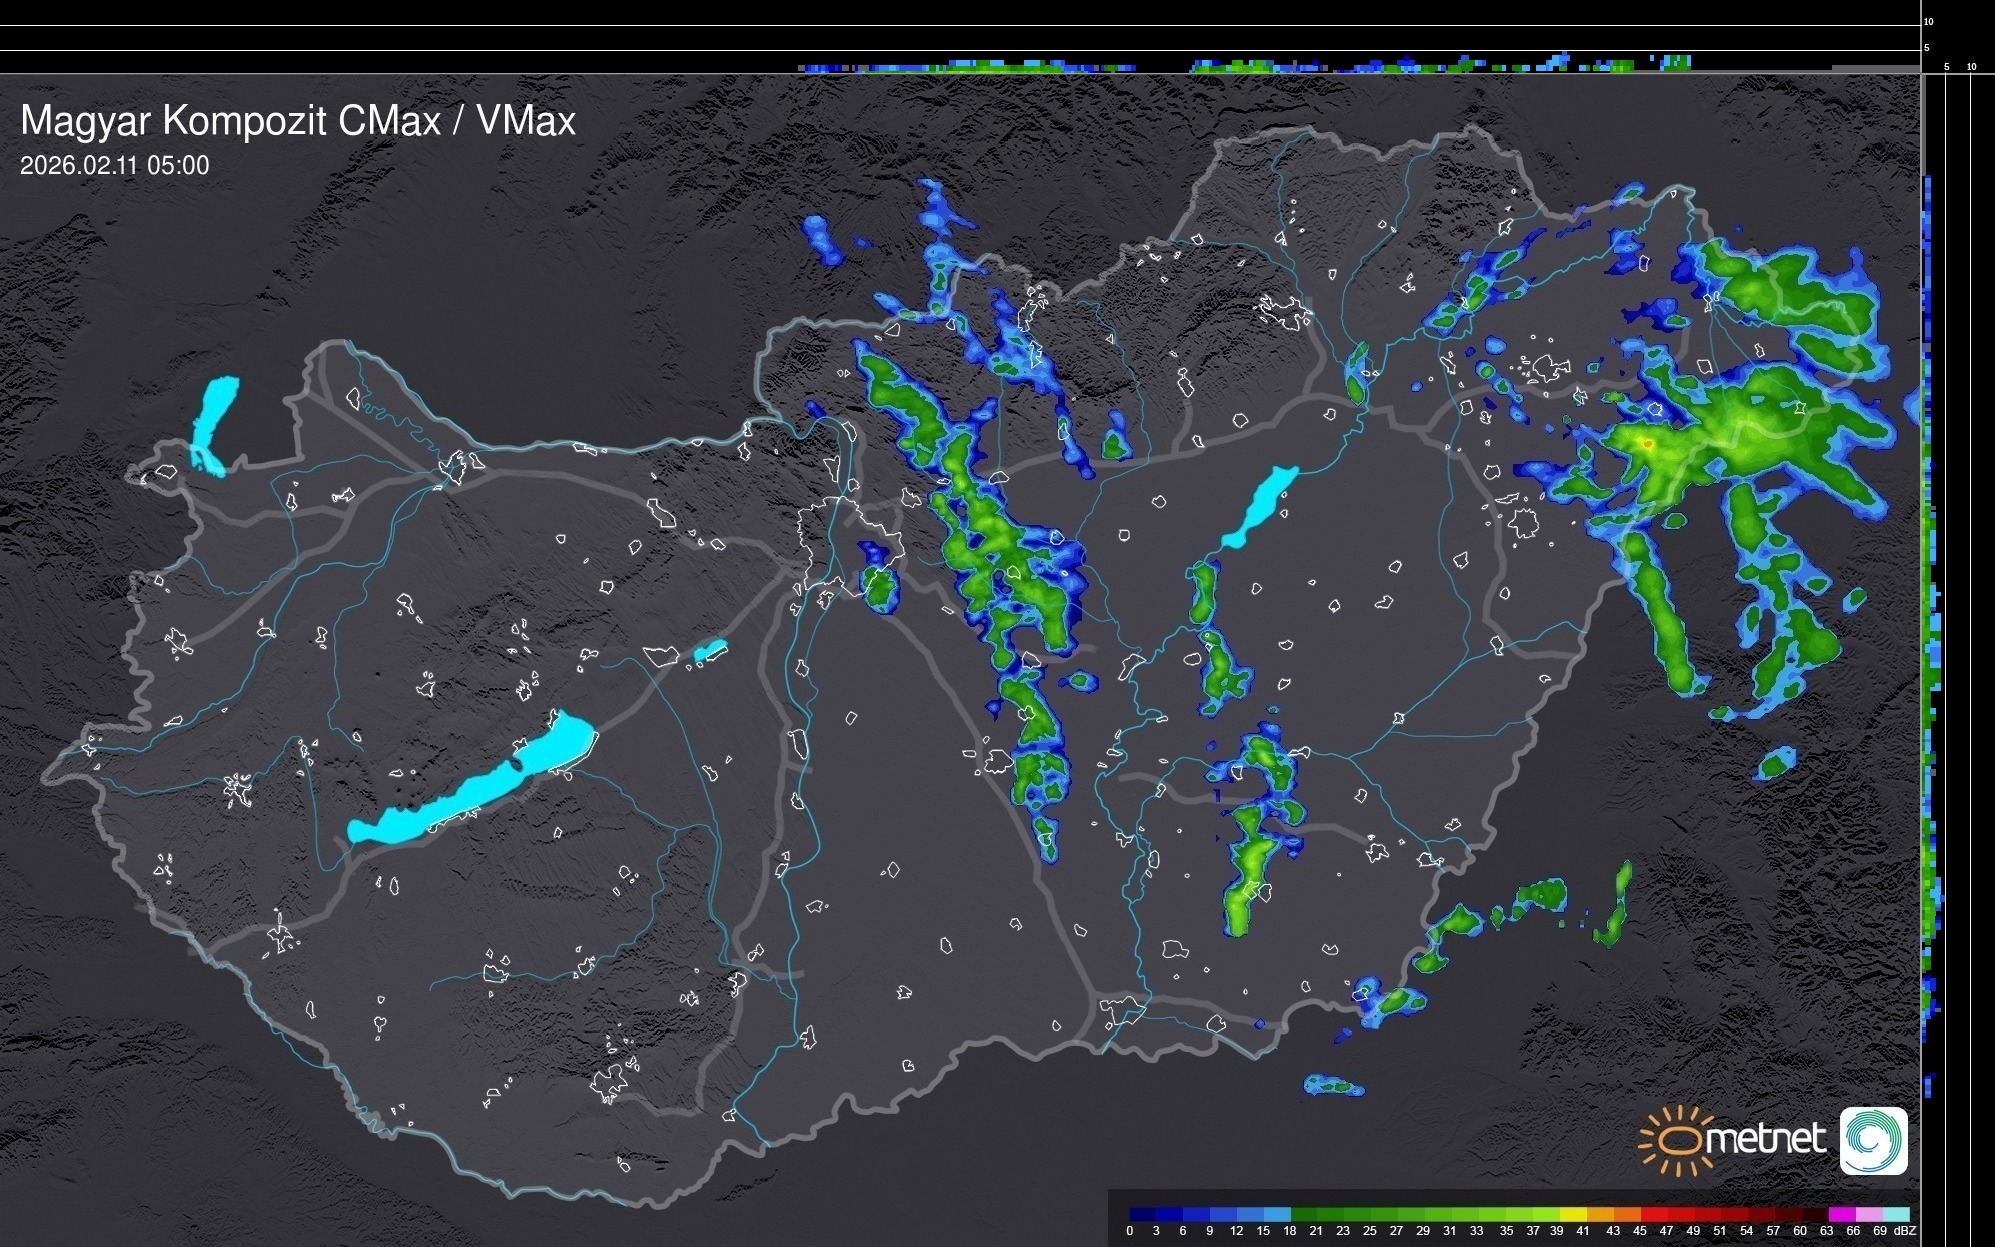
Task: Click the orange metnet sun logo
Action: click(1676, 1140)
